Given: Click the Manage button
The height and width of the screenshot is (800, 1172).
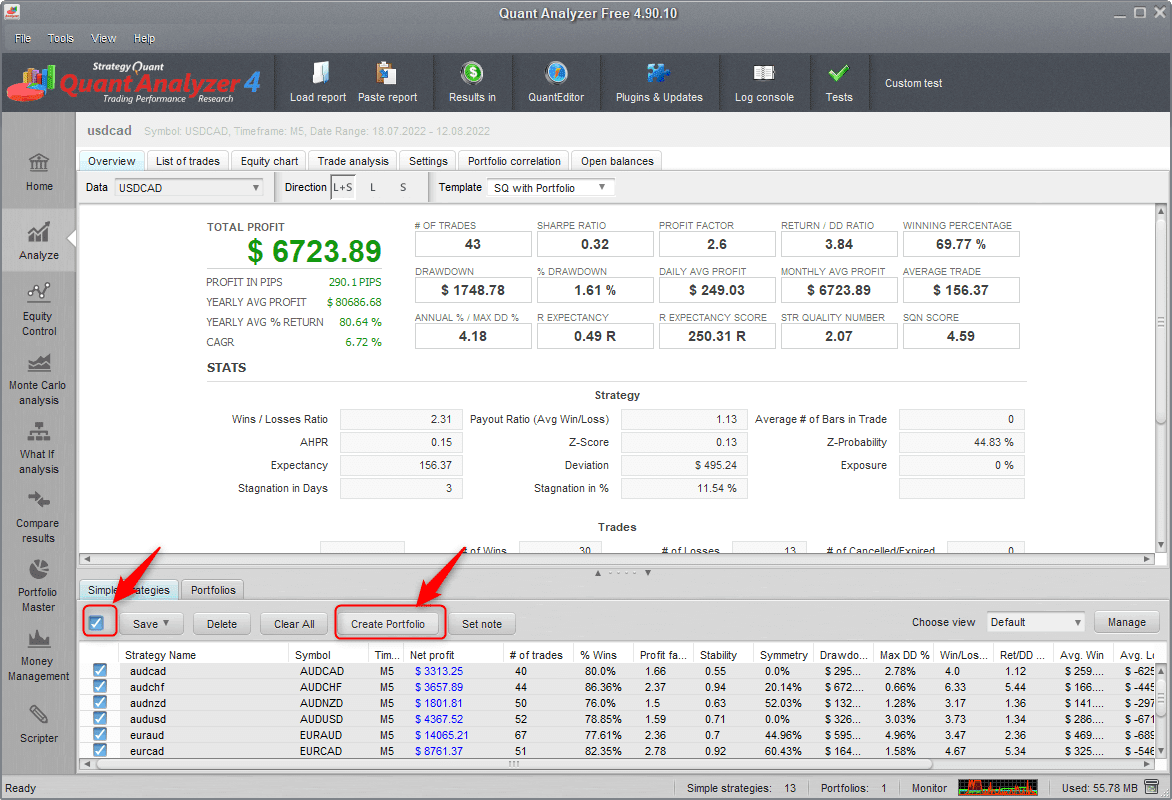Looking at the screenshot, I should 1126,622.
